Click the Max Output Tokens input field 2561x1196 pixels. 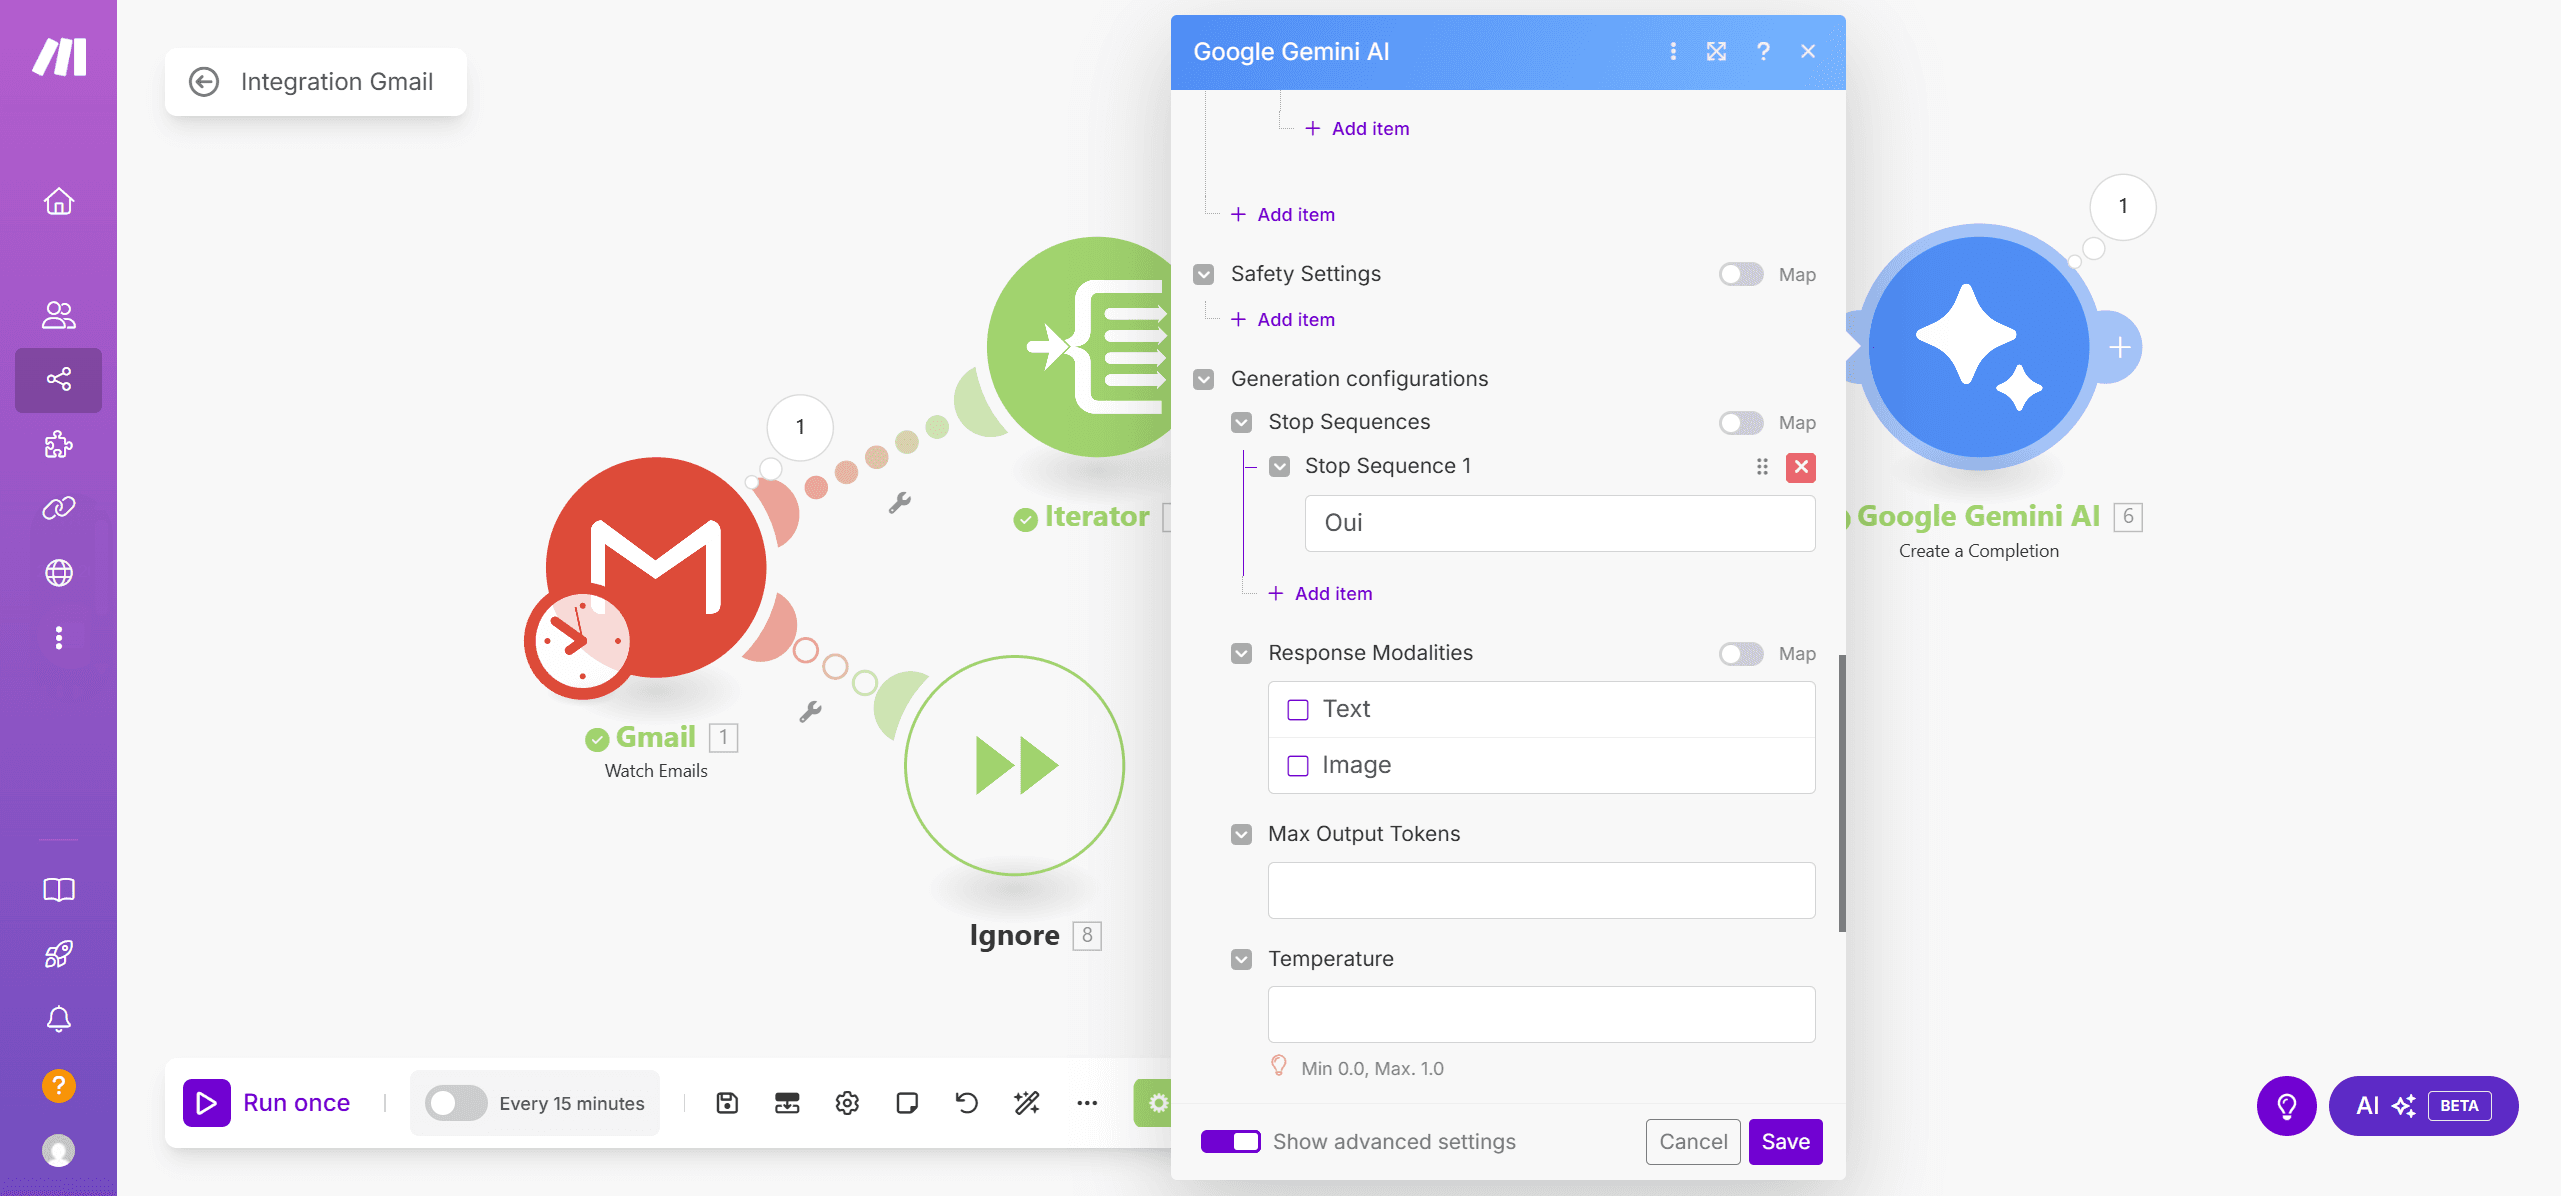pyautogui.click(x=1541, y=891)
